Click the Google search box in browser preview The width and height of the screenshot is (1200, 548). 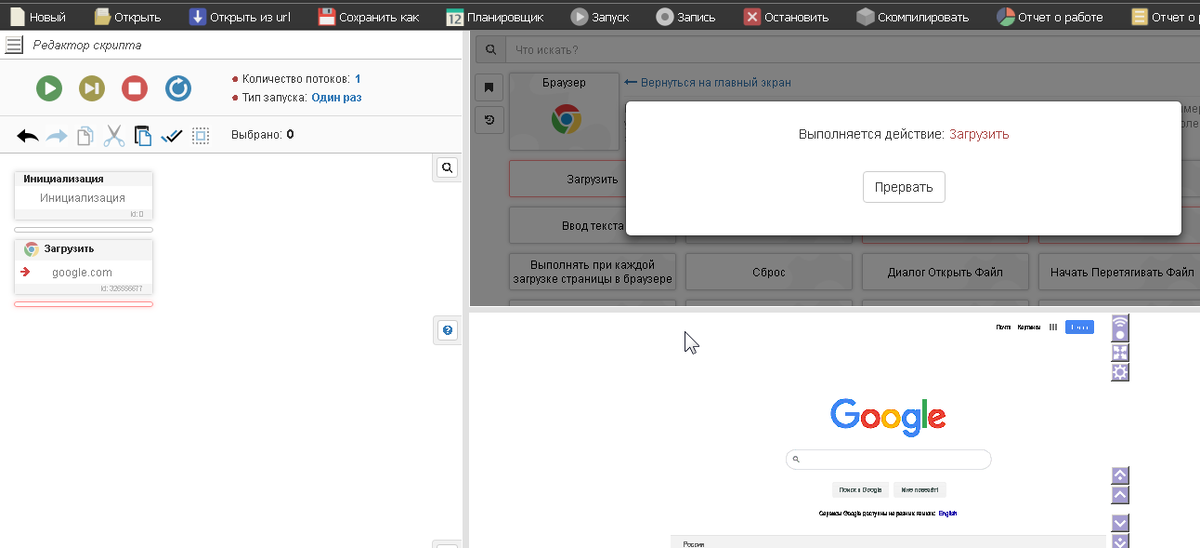point(888,460)
